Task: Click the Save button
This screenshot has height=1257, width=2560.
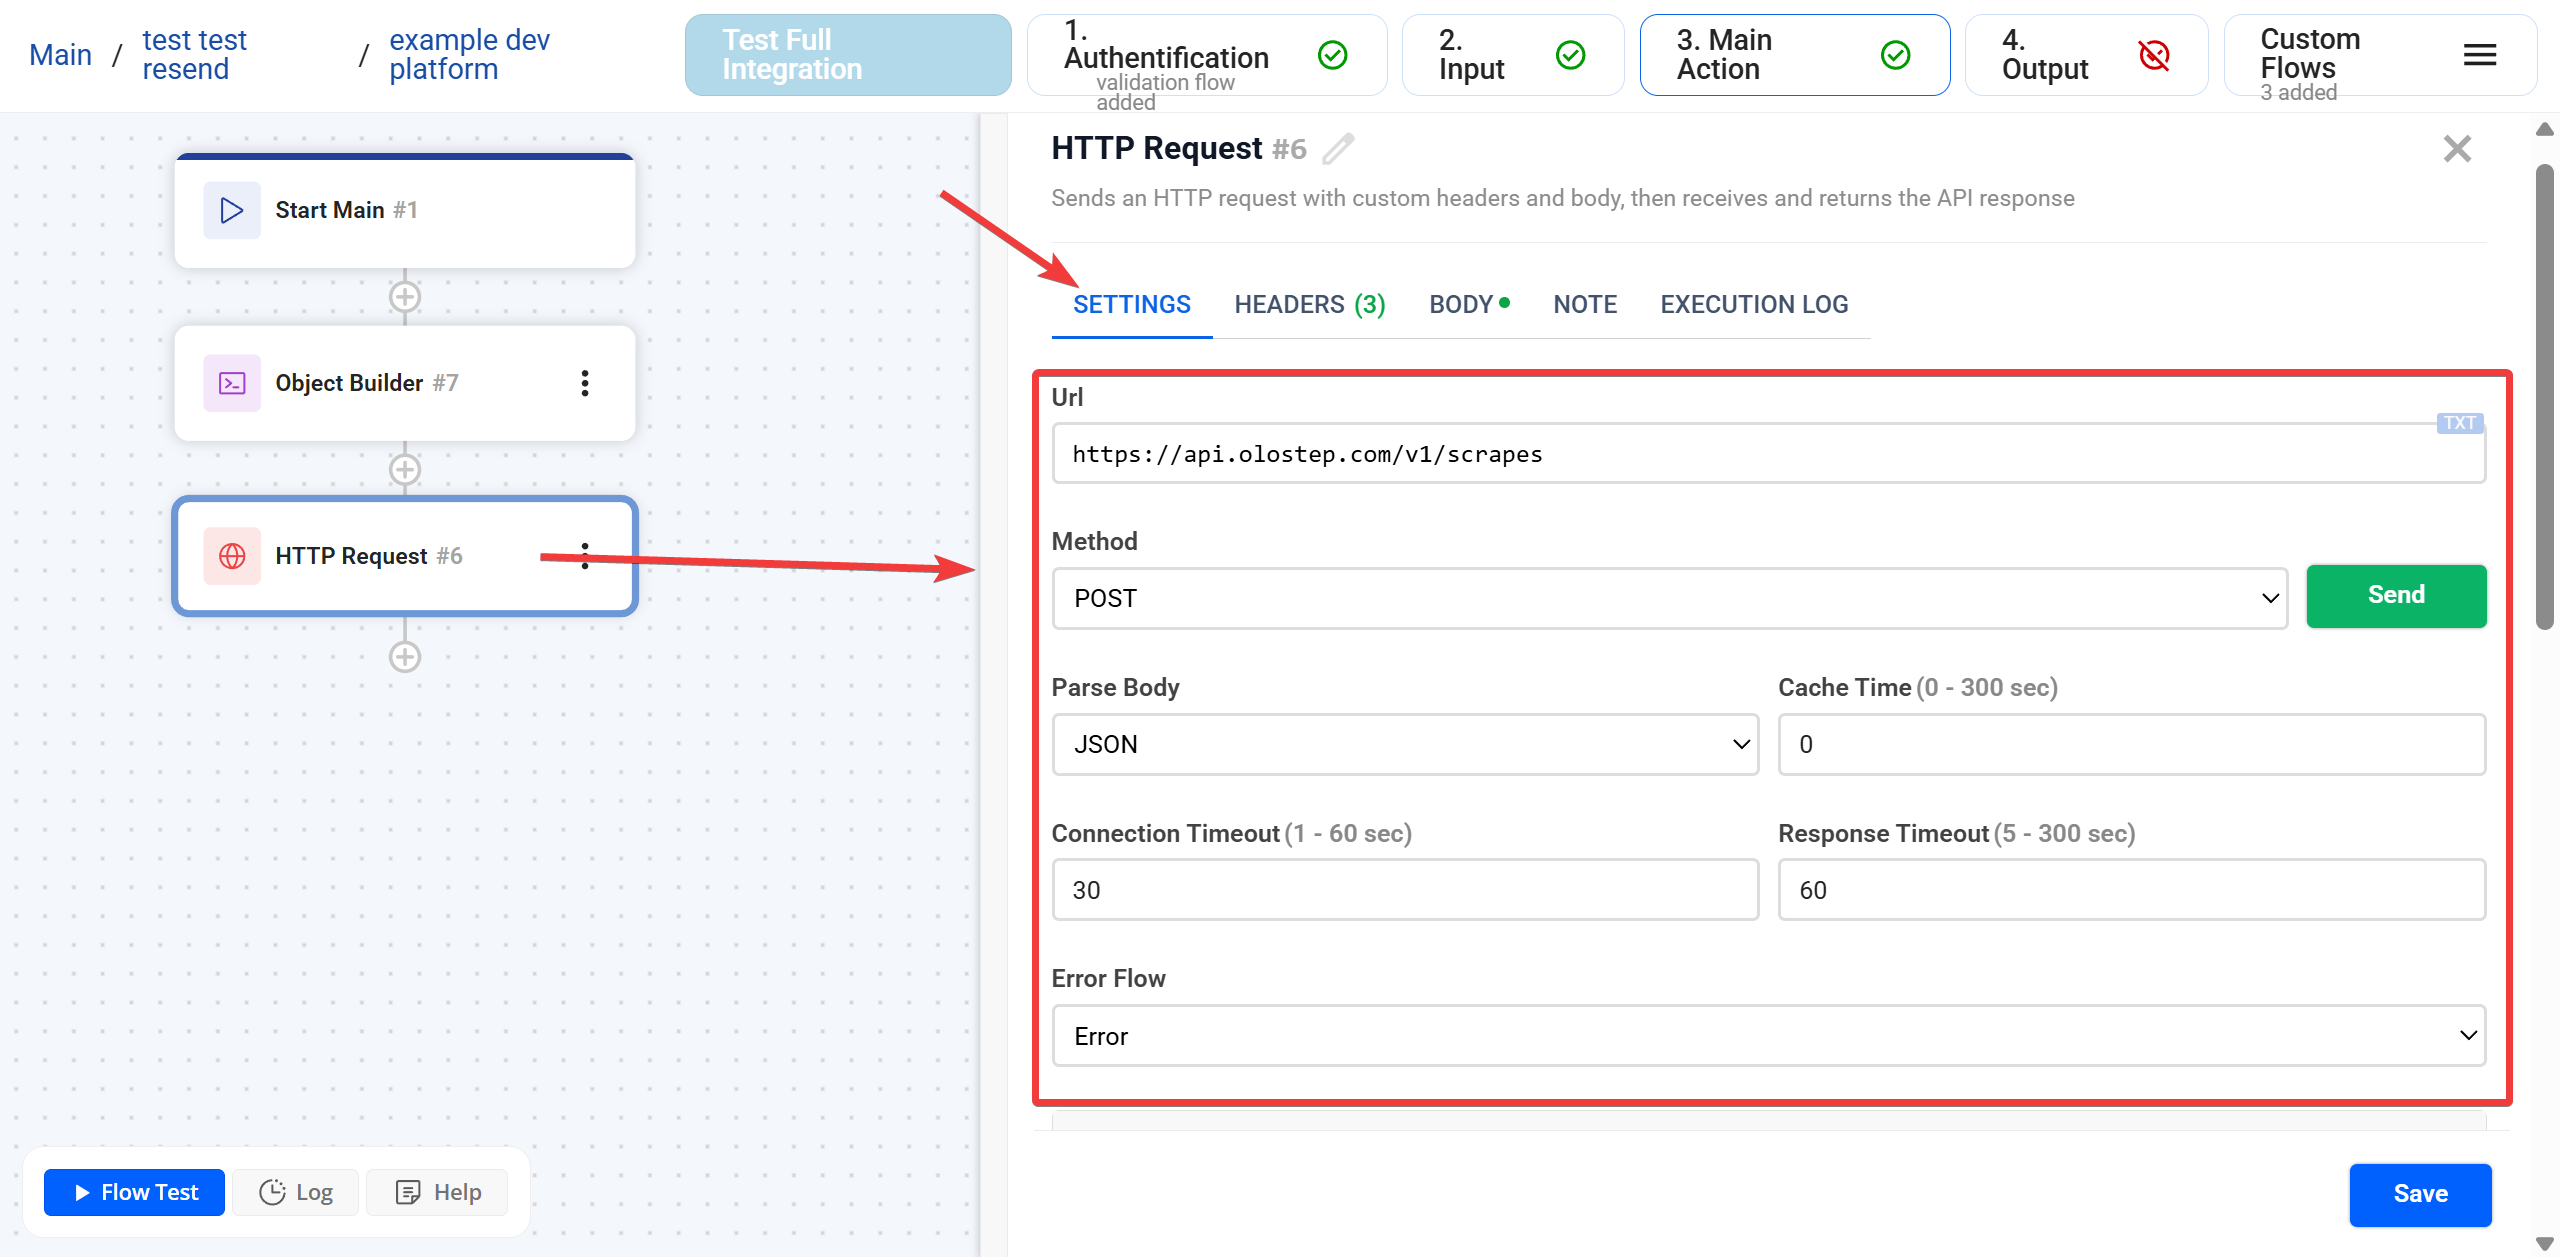Action: click(2421, 1194)
